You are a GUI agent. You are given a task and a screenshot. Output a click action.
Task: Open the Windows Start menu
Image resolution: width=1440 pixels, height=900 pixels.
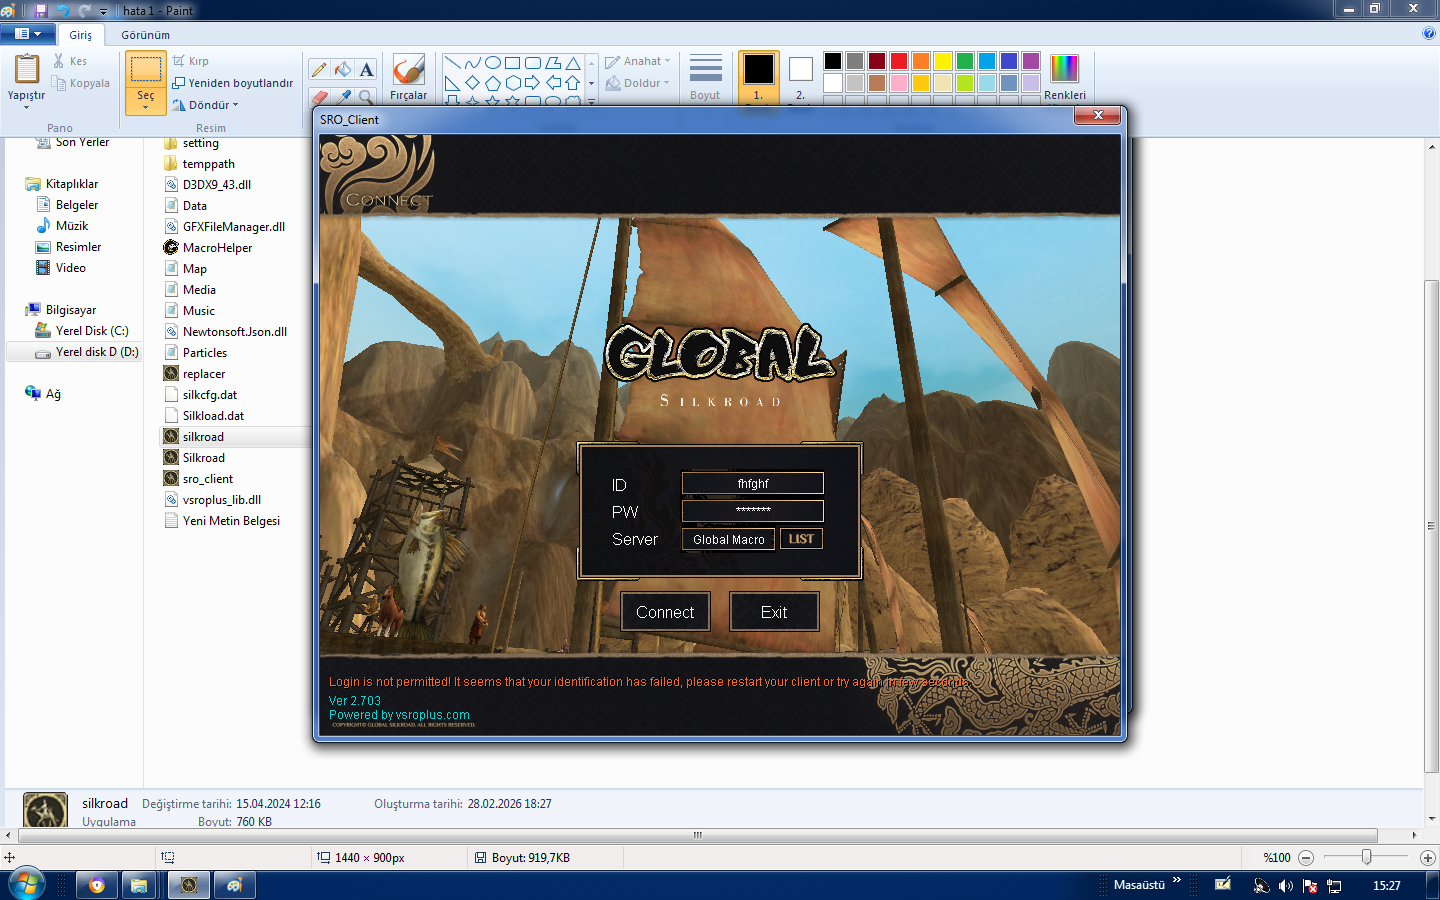point(26,885)
